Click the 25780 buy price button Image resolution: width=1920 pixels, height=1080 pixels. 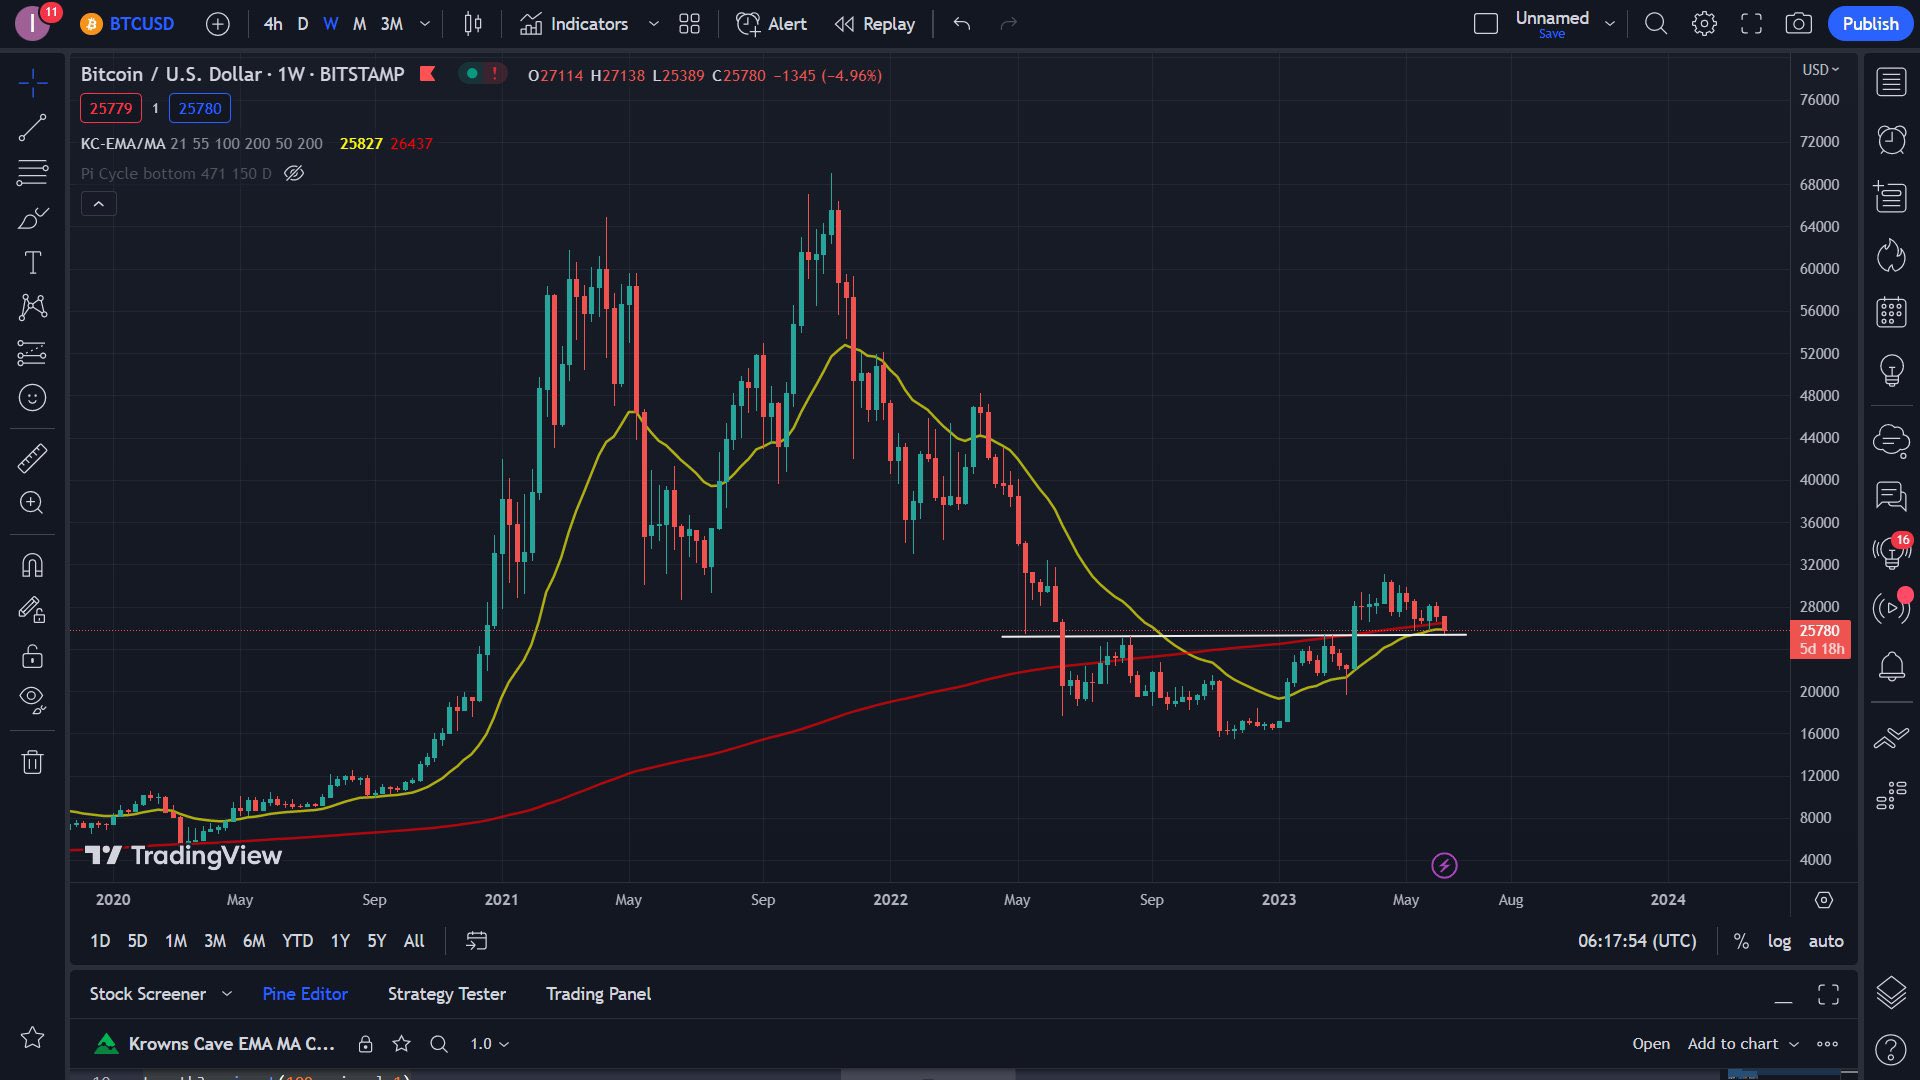point(200,108)
